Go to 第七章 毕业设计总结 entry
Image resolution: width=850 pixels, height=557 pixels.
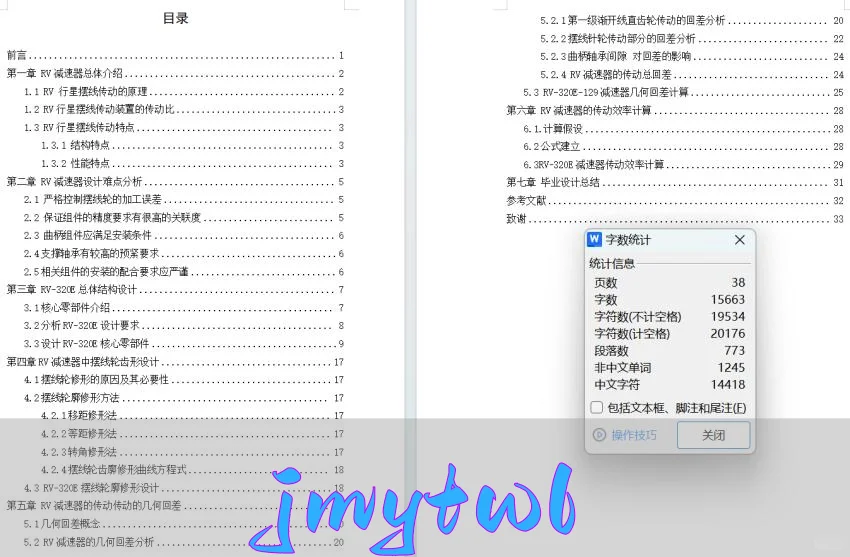[x=675, y=183]
